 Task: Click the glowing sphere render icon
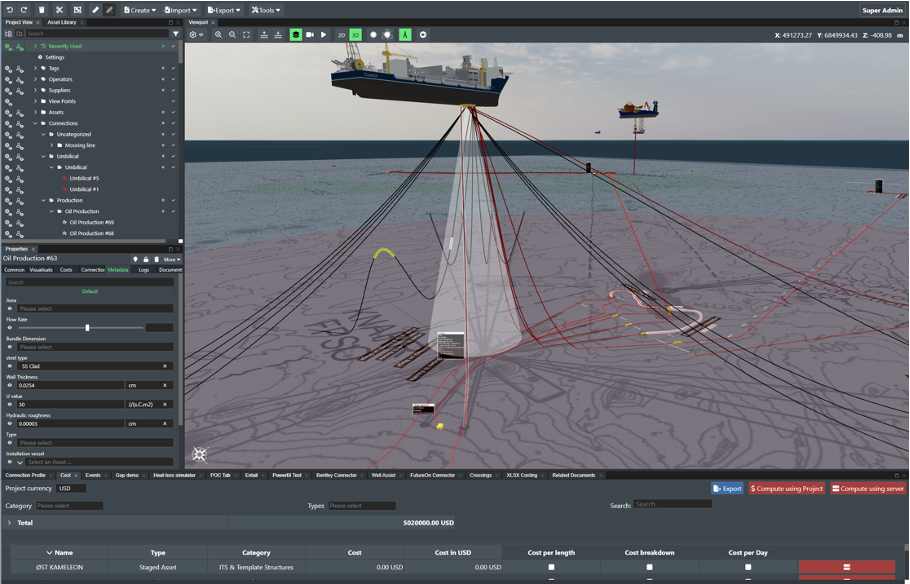click(x=387, y=35)
